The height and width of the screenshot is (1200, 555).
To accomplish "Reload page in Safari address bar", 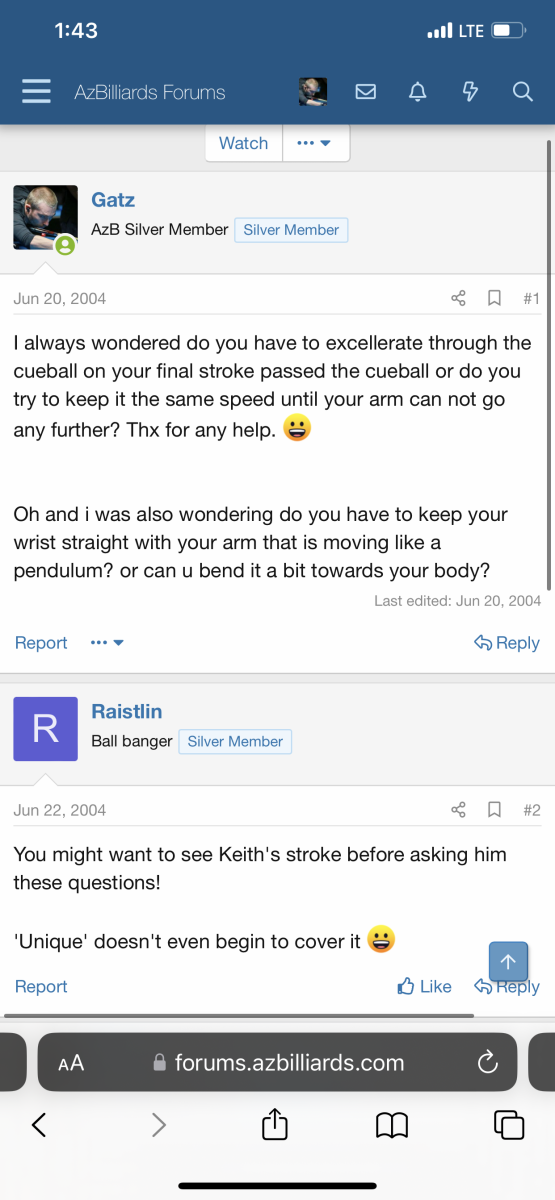I will point(488,1063).
